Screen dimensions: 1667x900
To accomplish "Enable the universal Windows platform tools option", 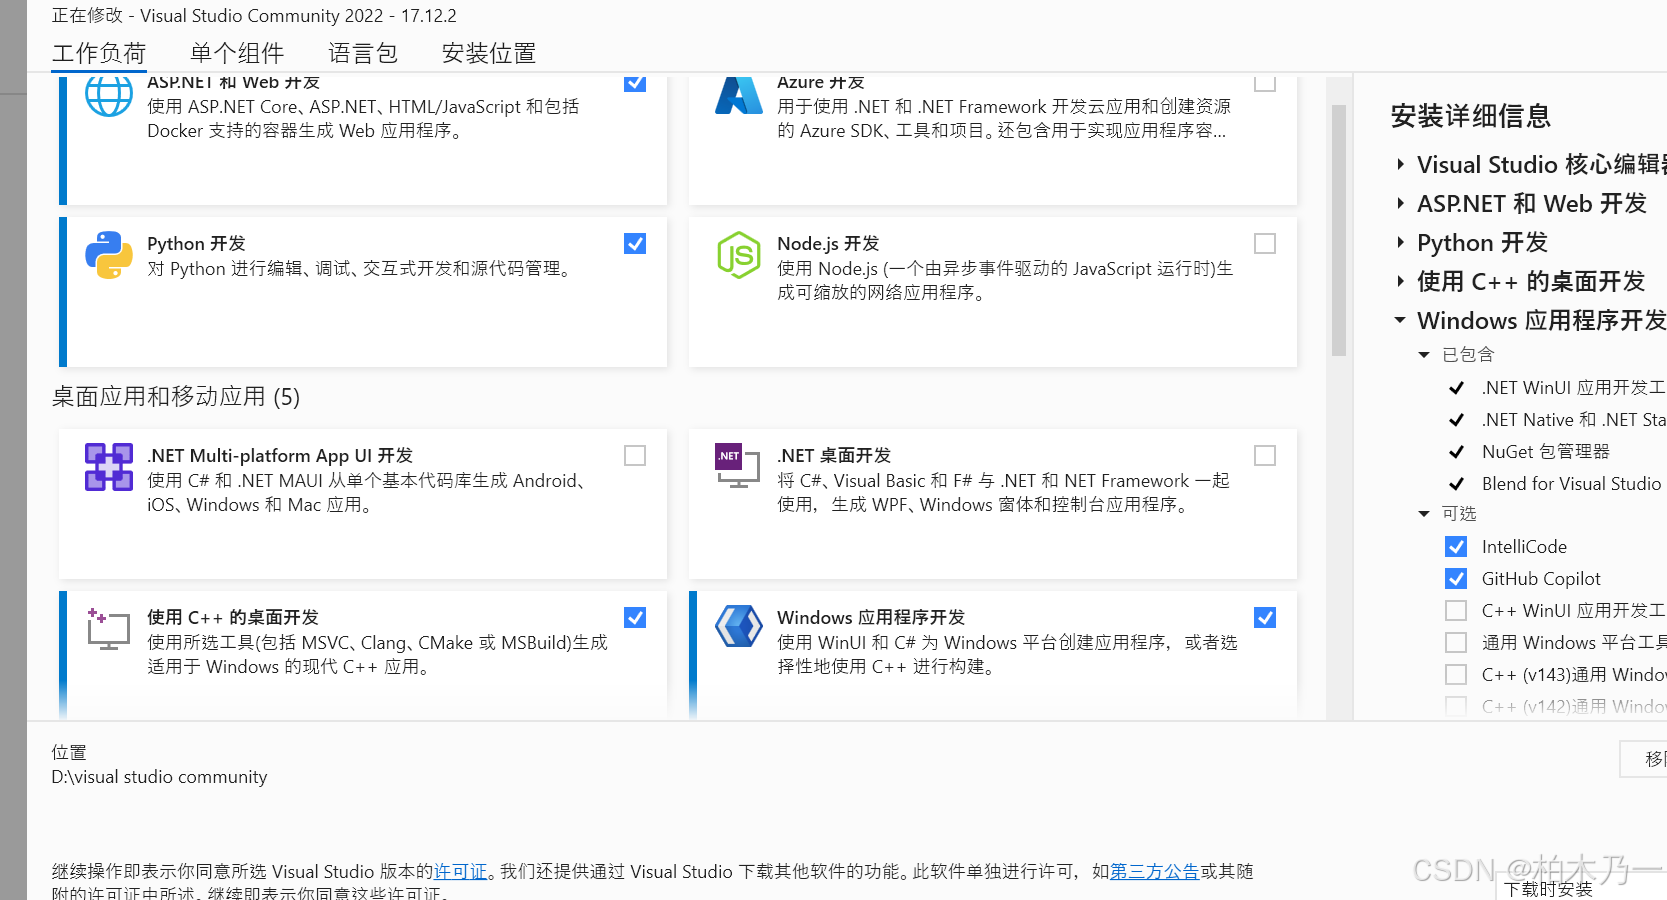I will click(x=1457, y=643).
